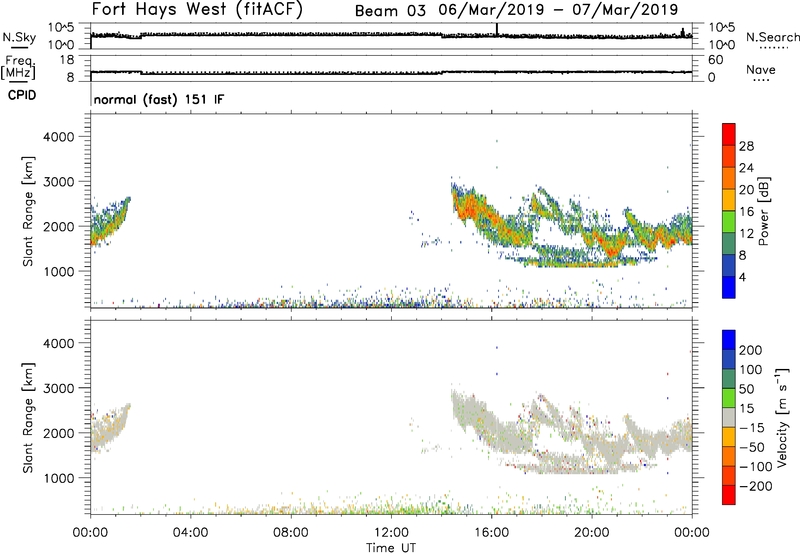Click the blue top segment of the velocity colorbar
800x554 pixels.
pyautogui.click(x=729, y=340)
